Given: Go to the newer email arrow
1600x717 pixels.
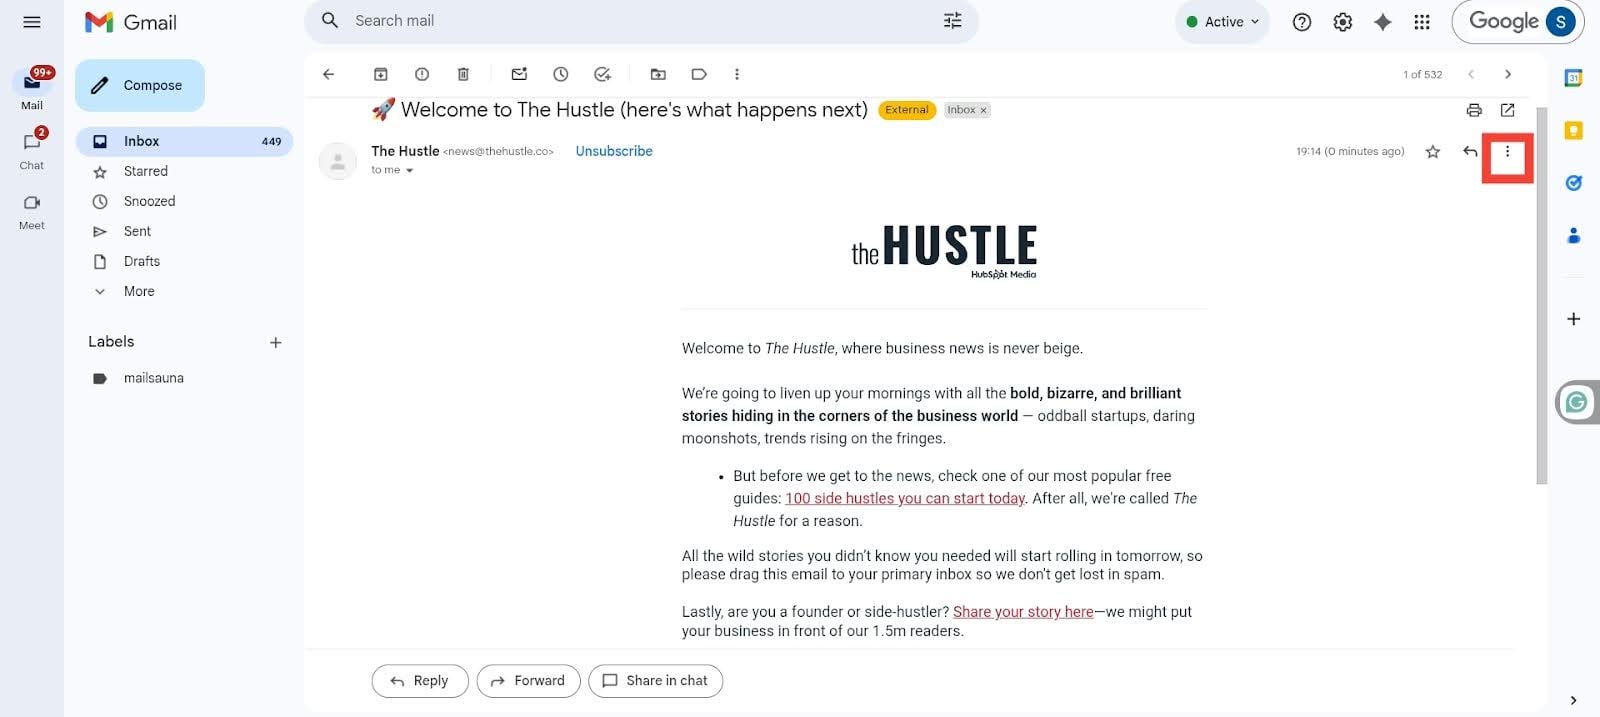Looking at the screenshot, I should 1471,74.
